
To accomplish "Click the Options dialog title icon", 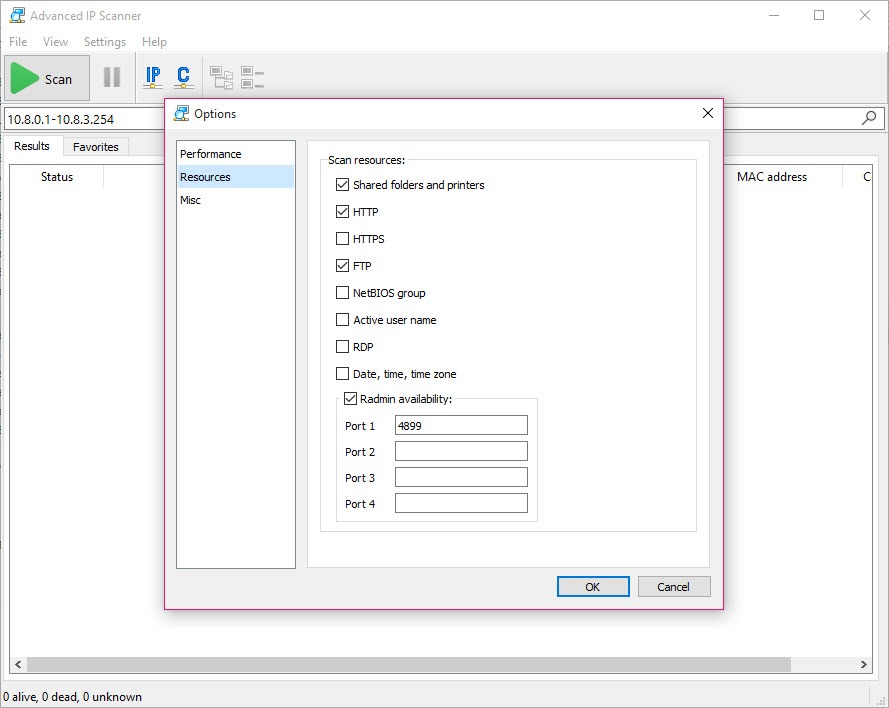I will [181, 113].
